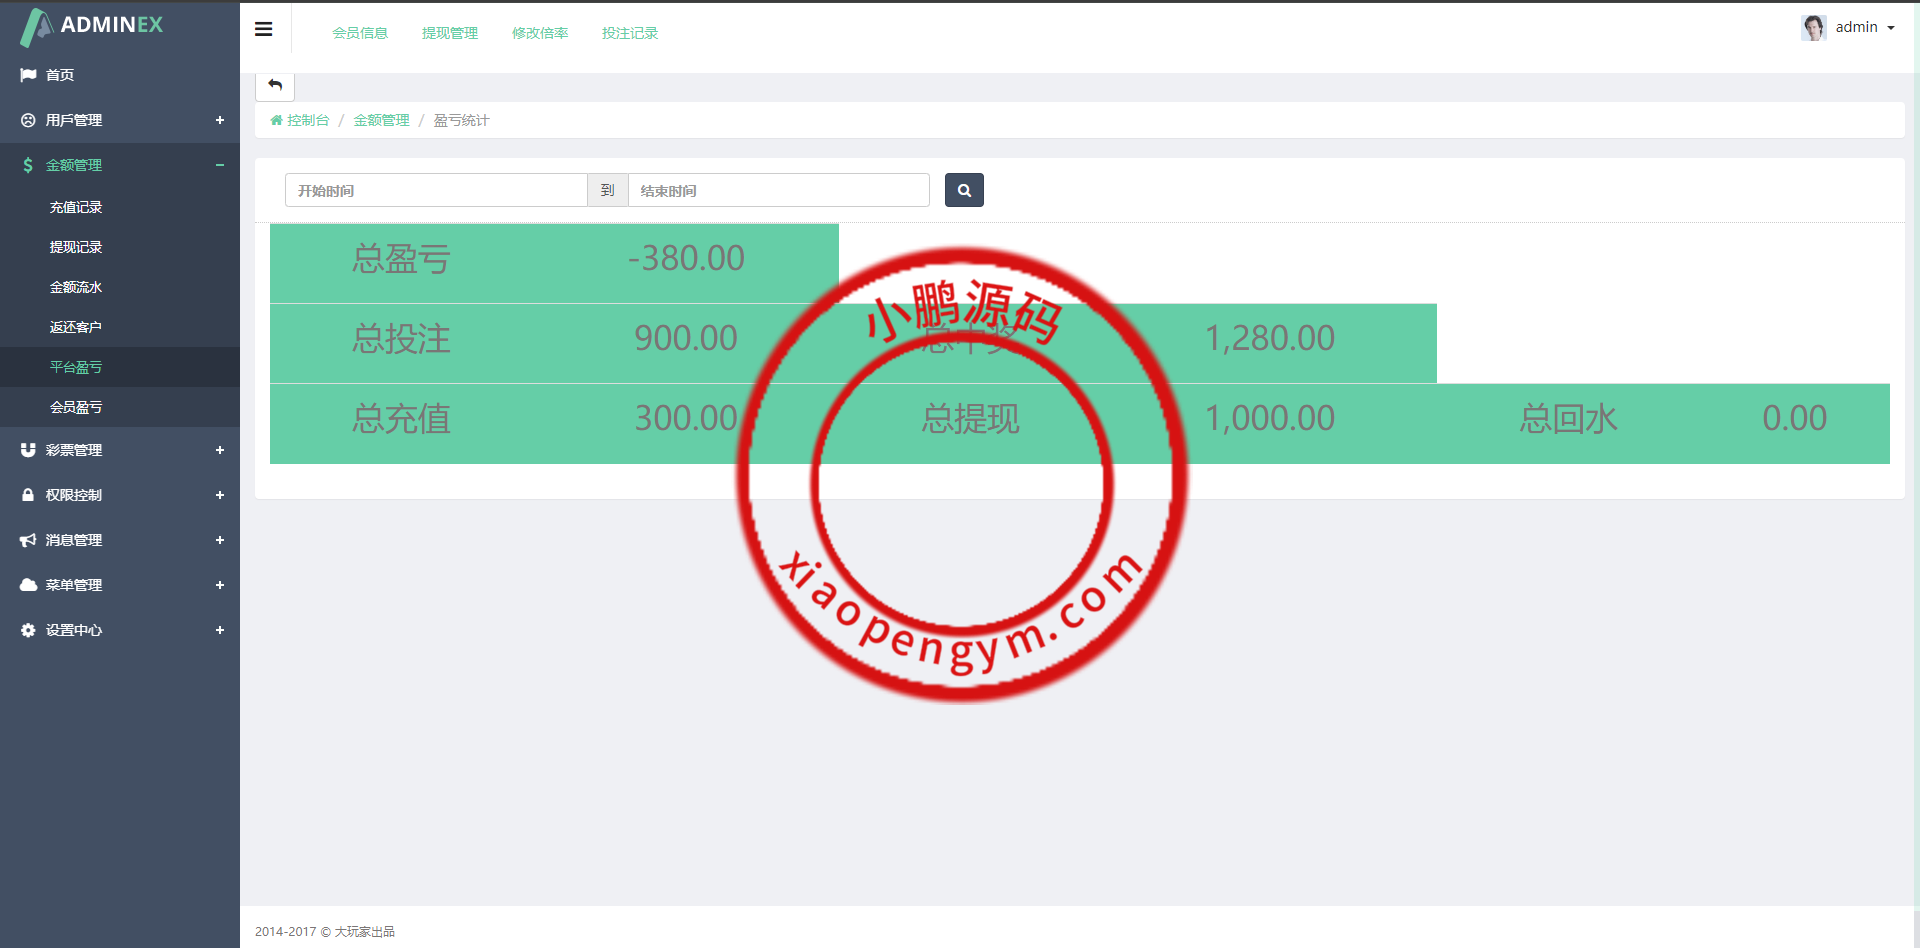
Task: Click the magnifier search button
Action: (964, 190)
